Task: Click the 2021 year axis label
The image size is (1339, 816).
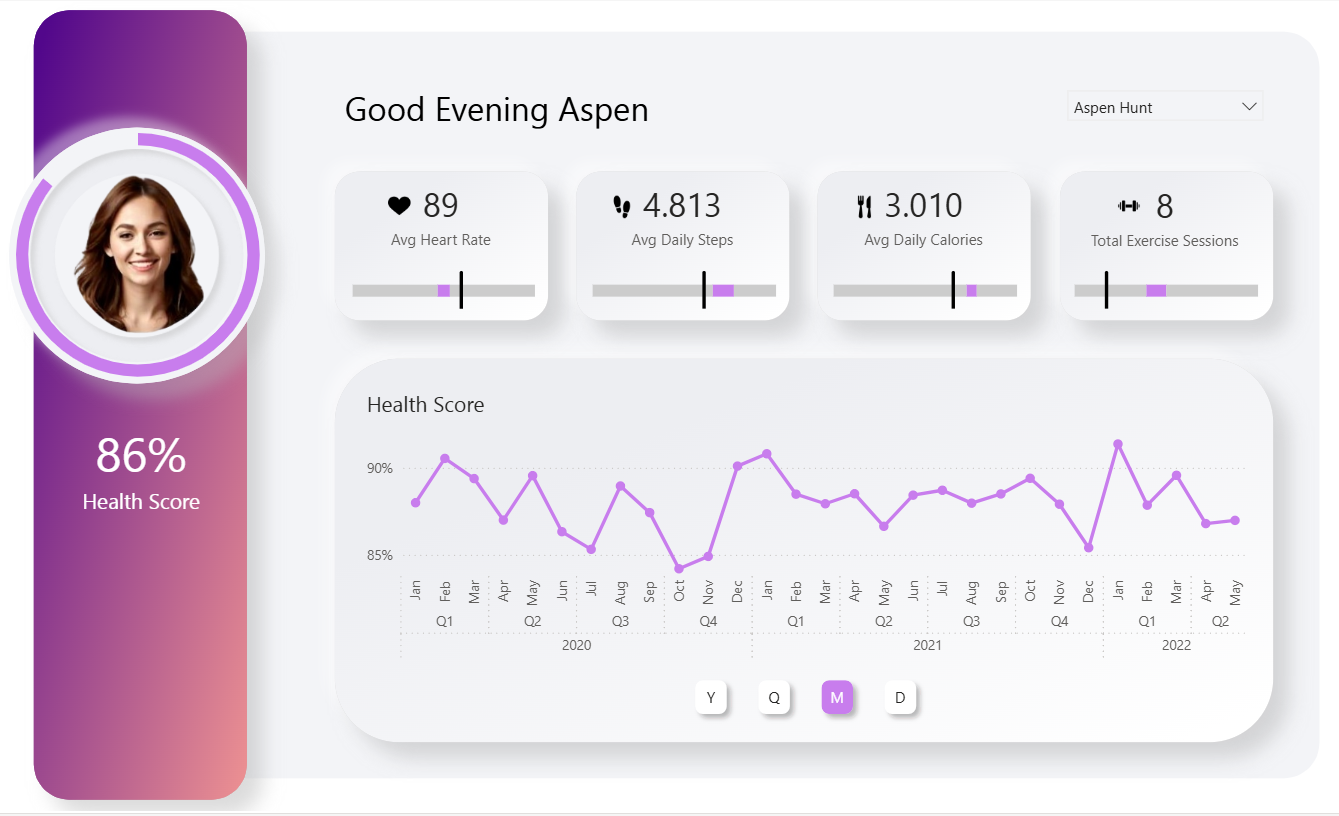Action: [927, 645]
